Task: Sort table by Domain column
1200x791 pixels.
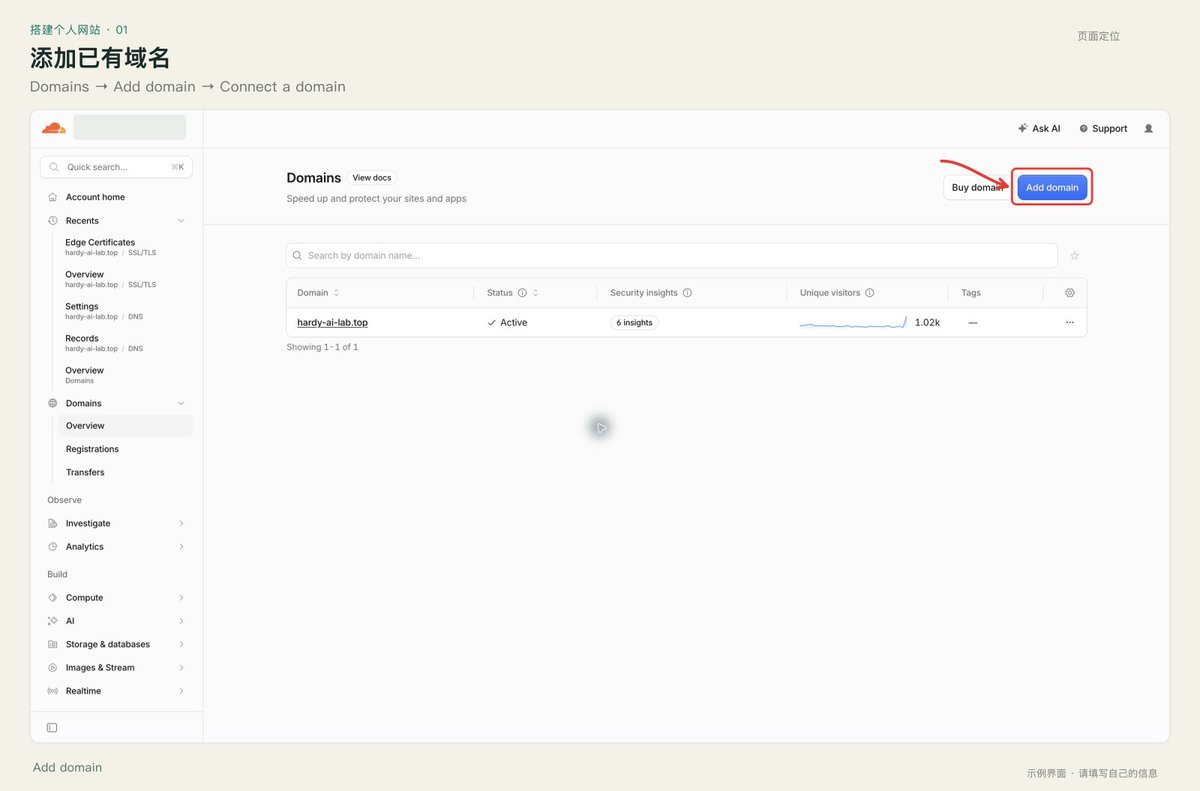Action: [x=336, y=293]
